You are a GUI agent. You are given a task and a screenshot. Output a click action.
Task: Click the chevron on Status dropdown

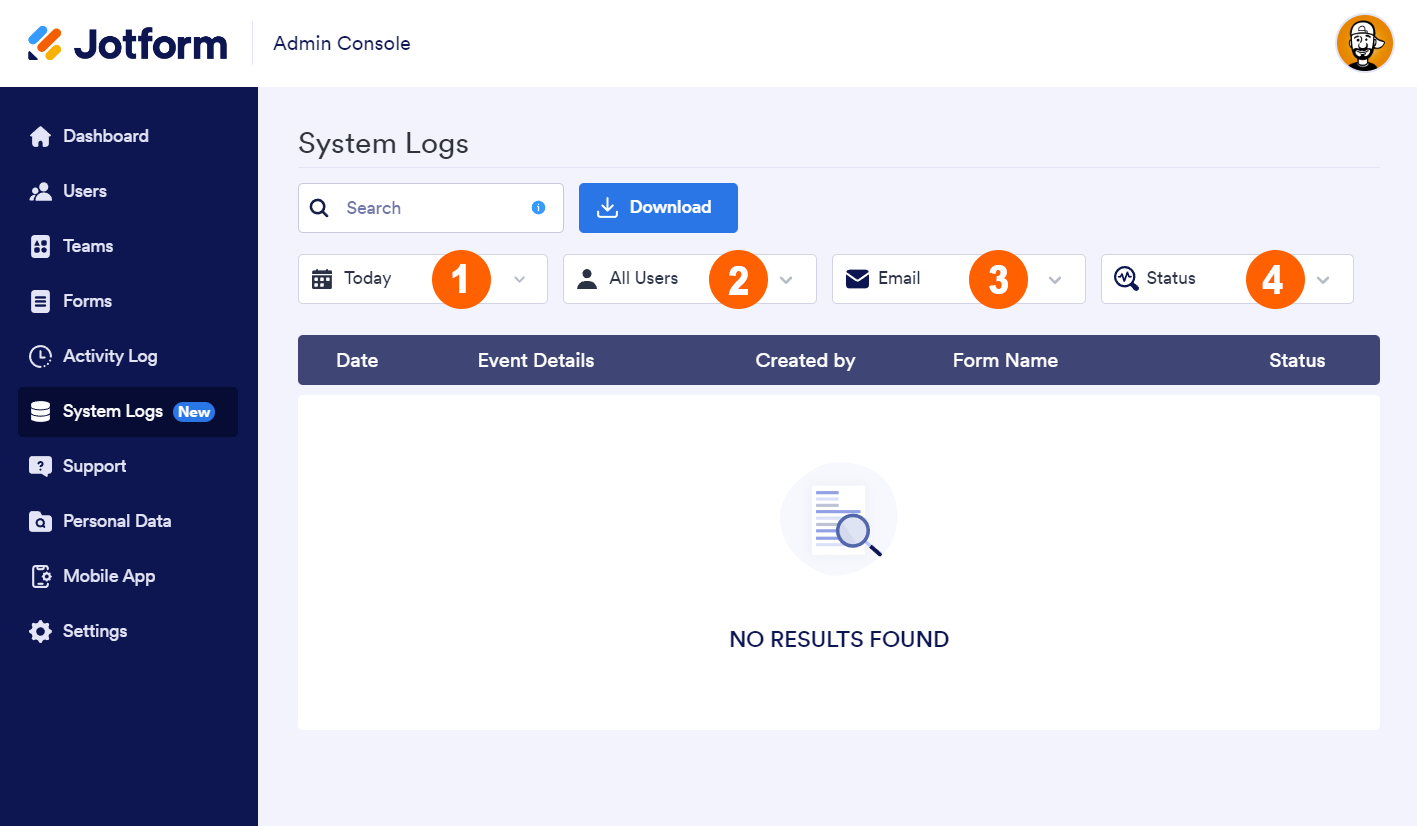(1323, 280)
